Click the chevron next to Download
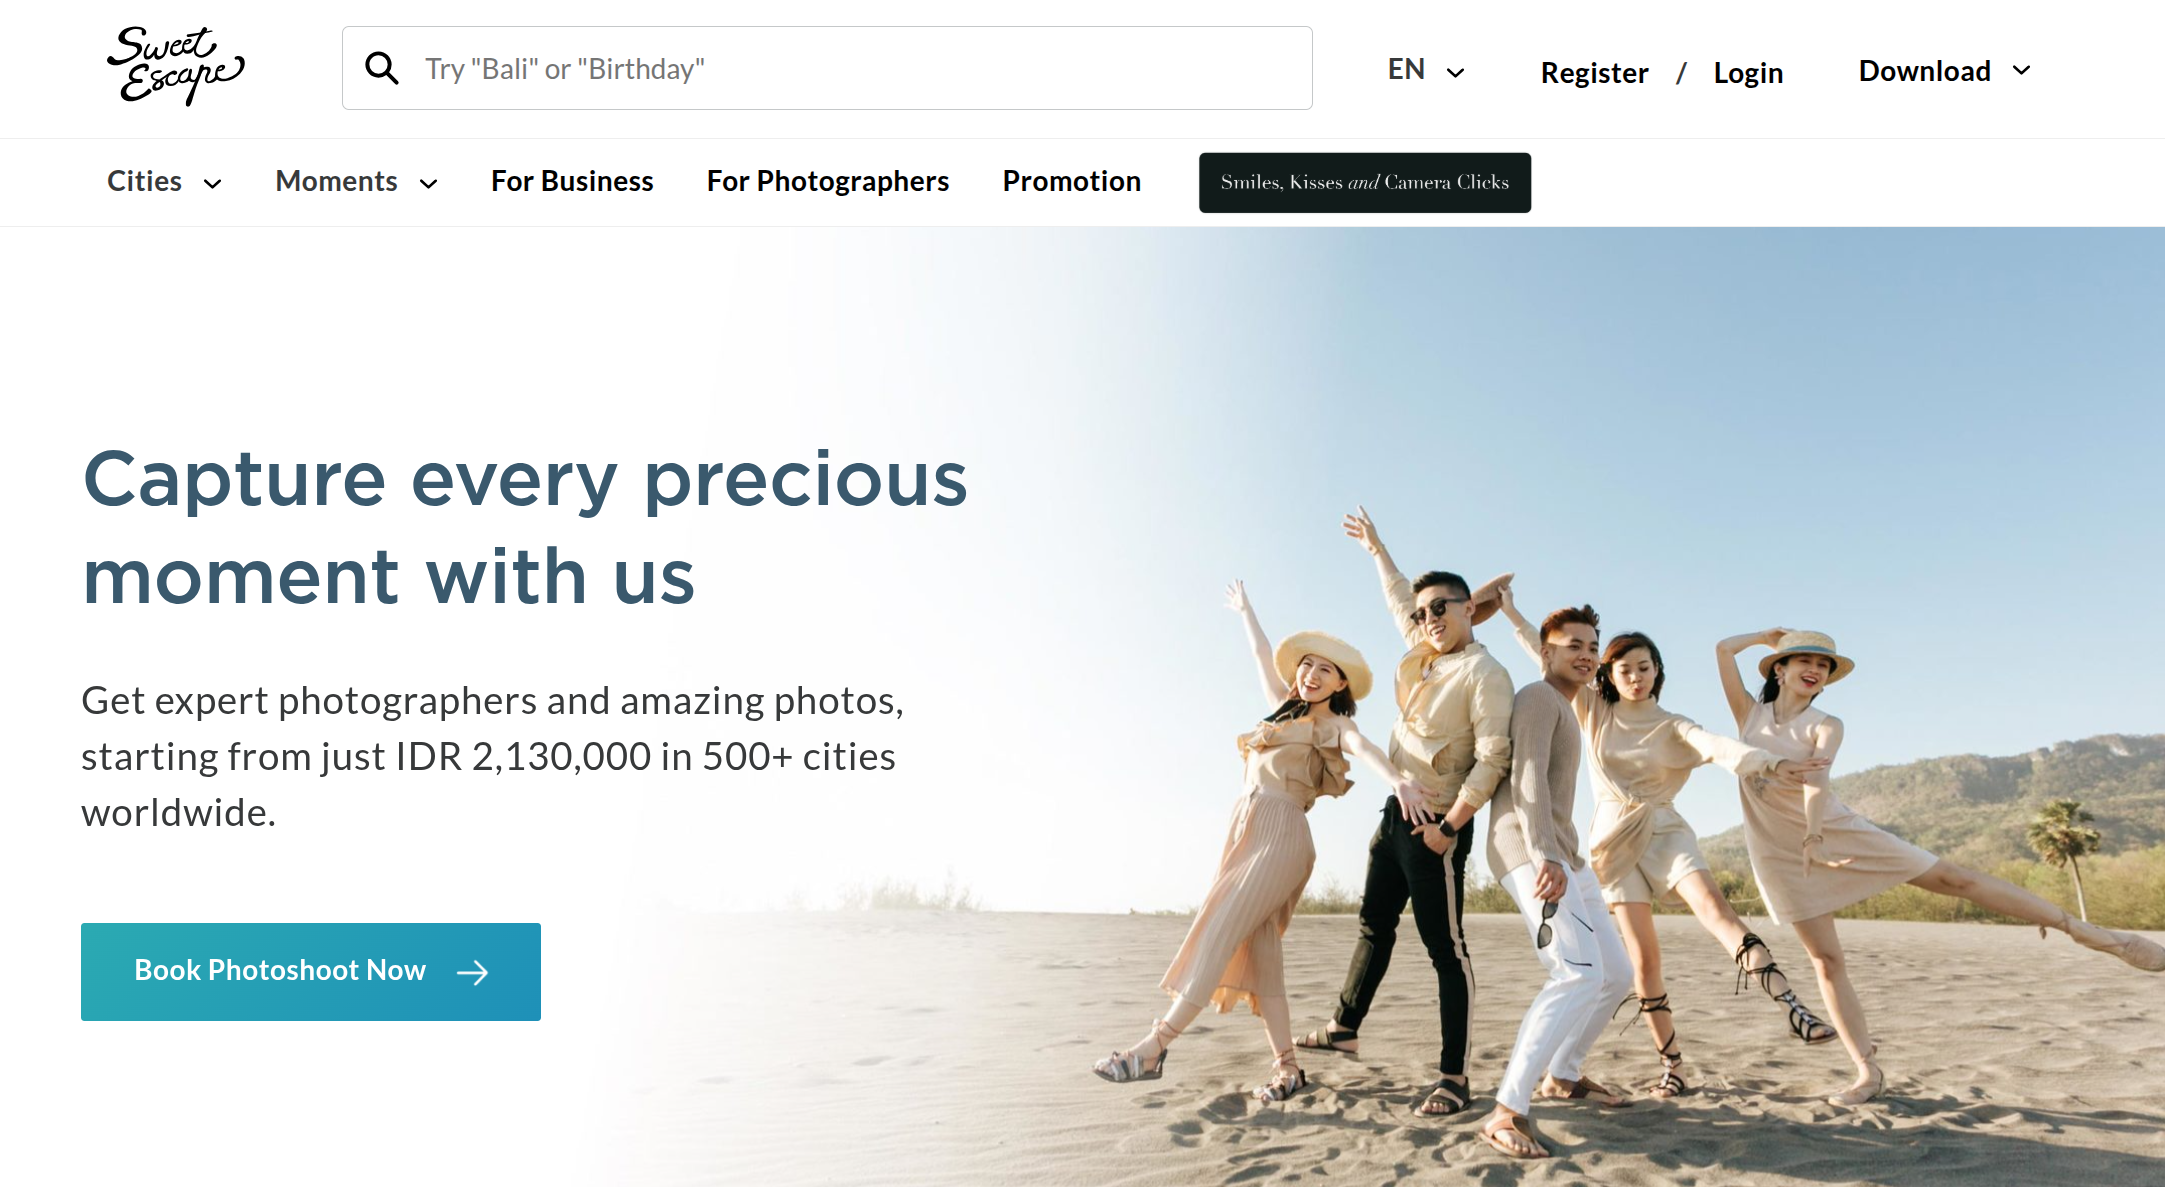Image resolution: width=2165 pixels, height=1187 pixels. click(x=2022, y=70)
